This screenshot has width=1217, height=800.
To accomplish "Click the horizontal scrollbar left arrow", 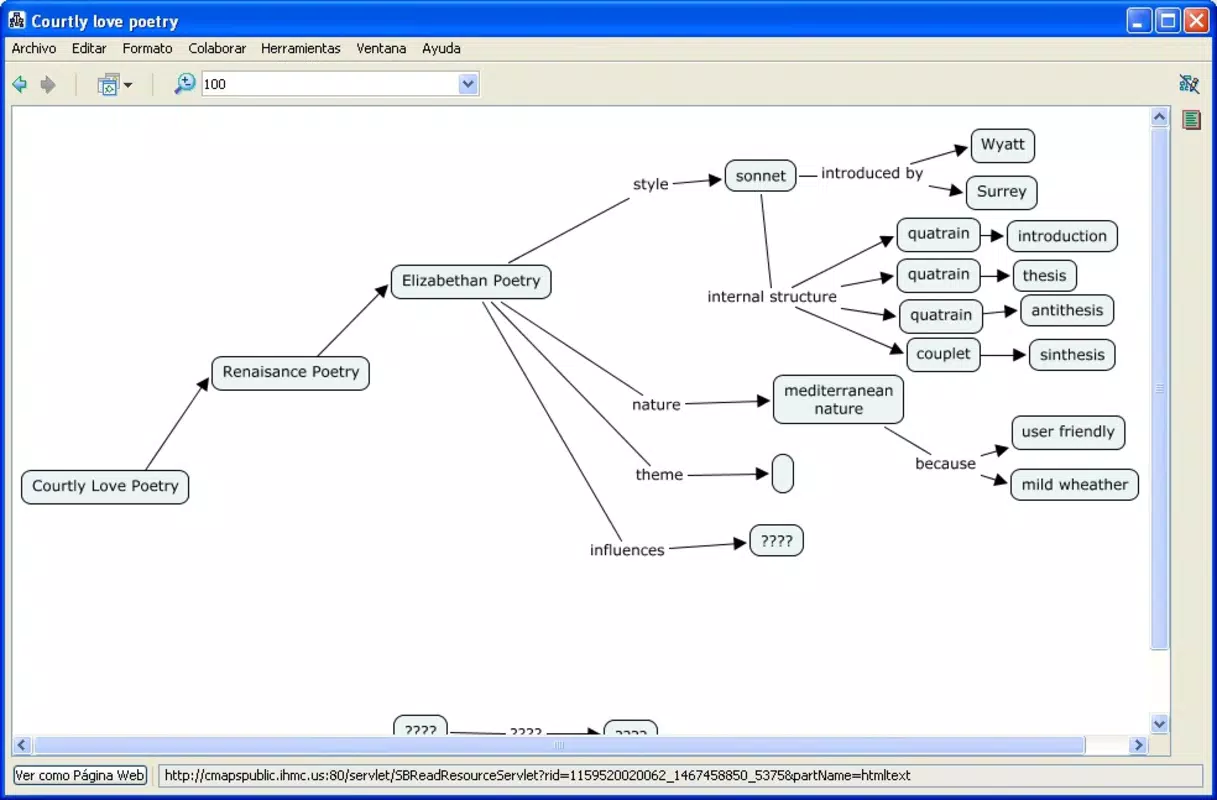I will (x=22, y=745).
